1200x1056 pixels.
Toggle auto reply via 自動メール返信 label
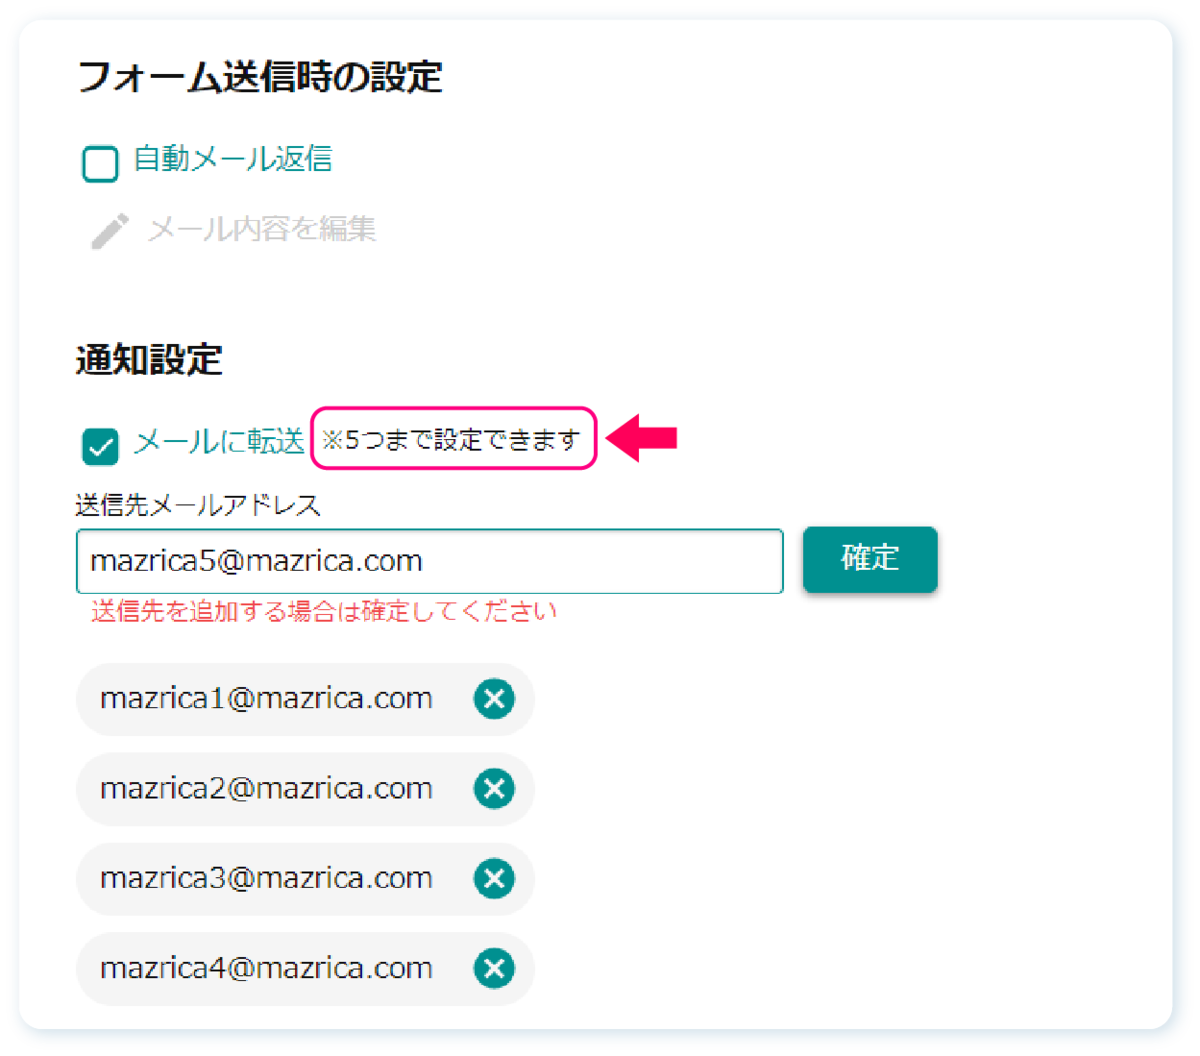click(233, 160)
